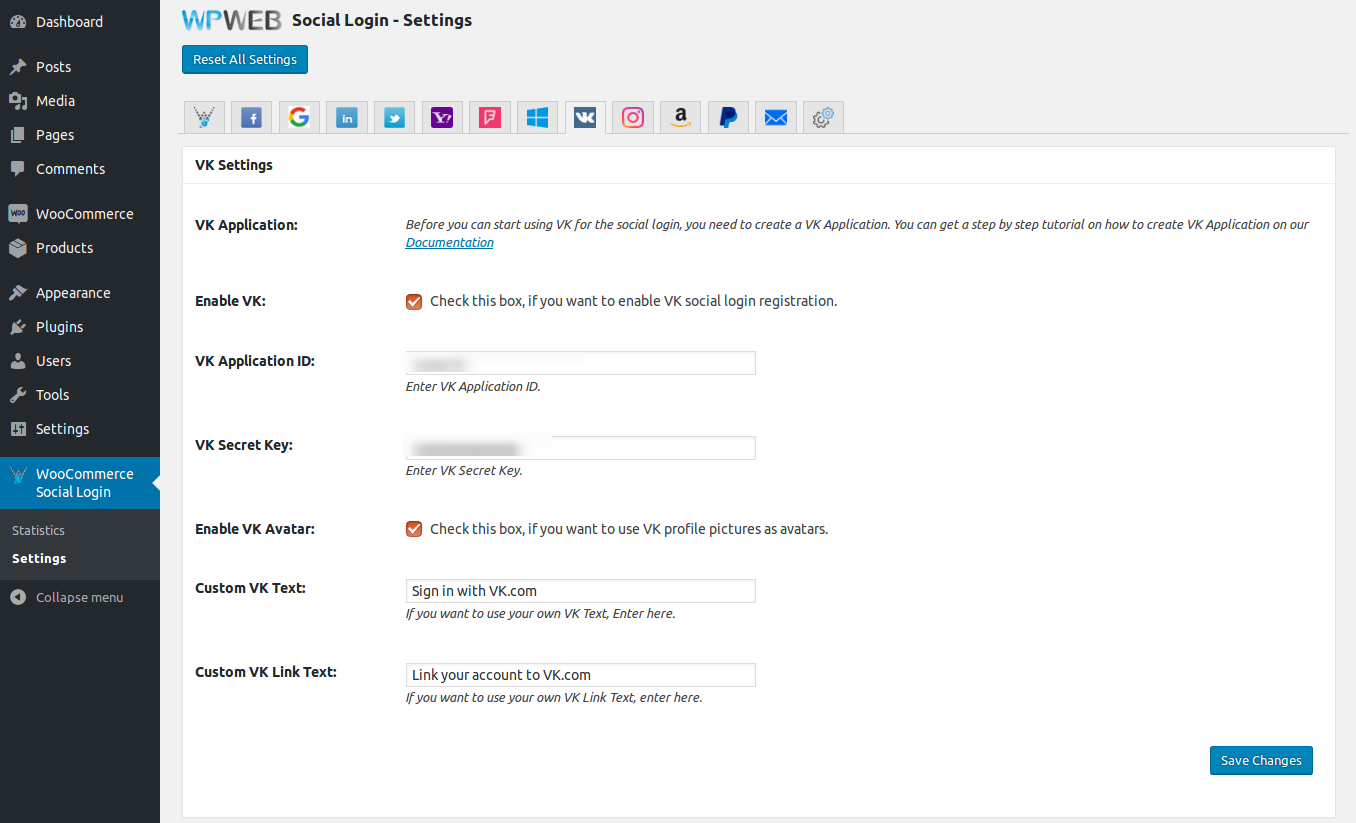Click the Custom VK Text field
The image size is (1356, 823).
(580, 591)
